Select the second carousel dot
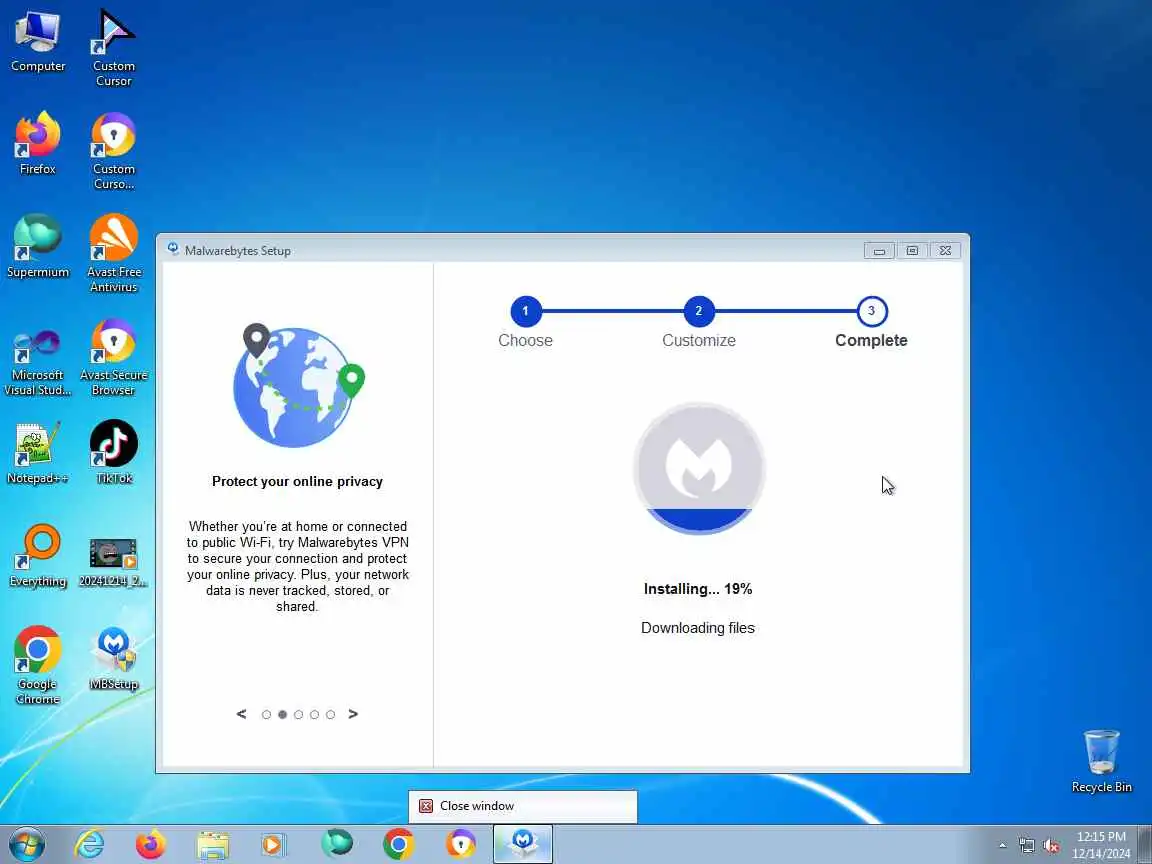 [282, 715]
